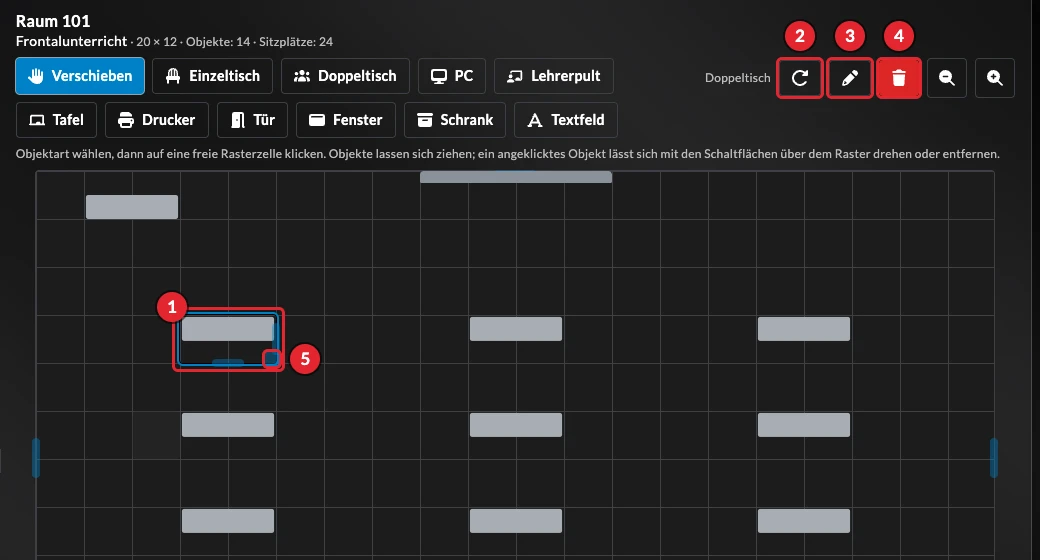
Task: Activate the Verschieben move tool
Action: pos(80,76)
